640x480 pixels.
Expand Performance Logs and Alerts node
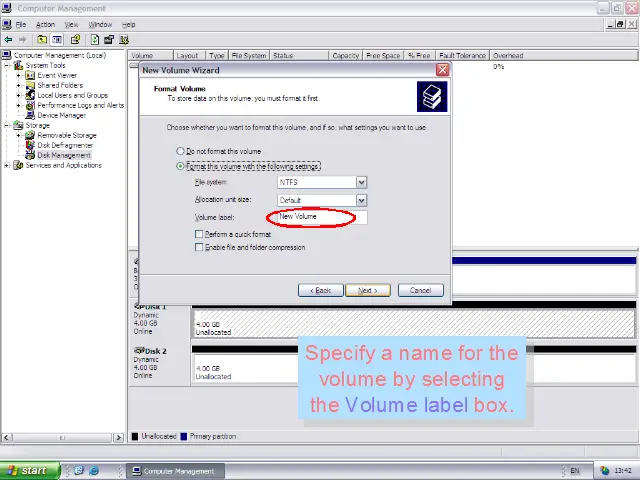click(18, 105)
